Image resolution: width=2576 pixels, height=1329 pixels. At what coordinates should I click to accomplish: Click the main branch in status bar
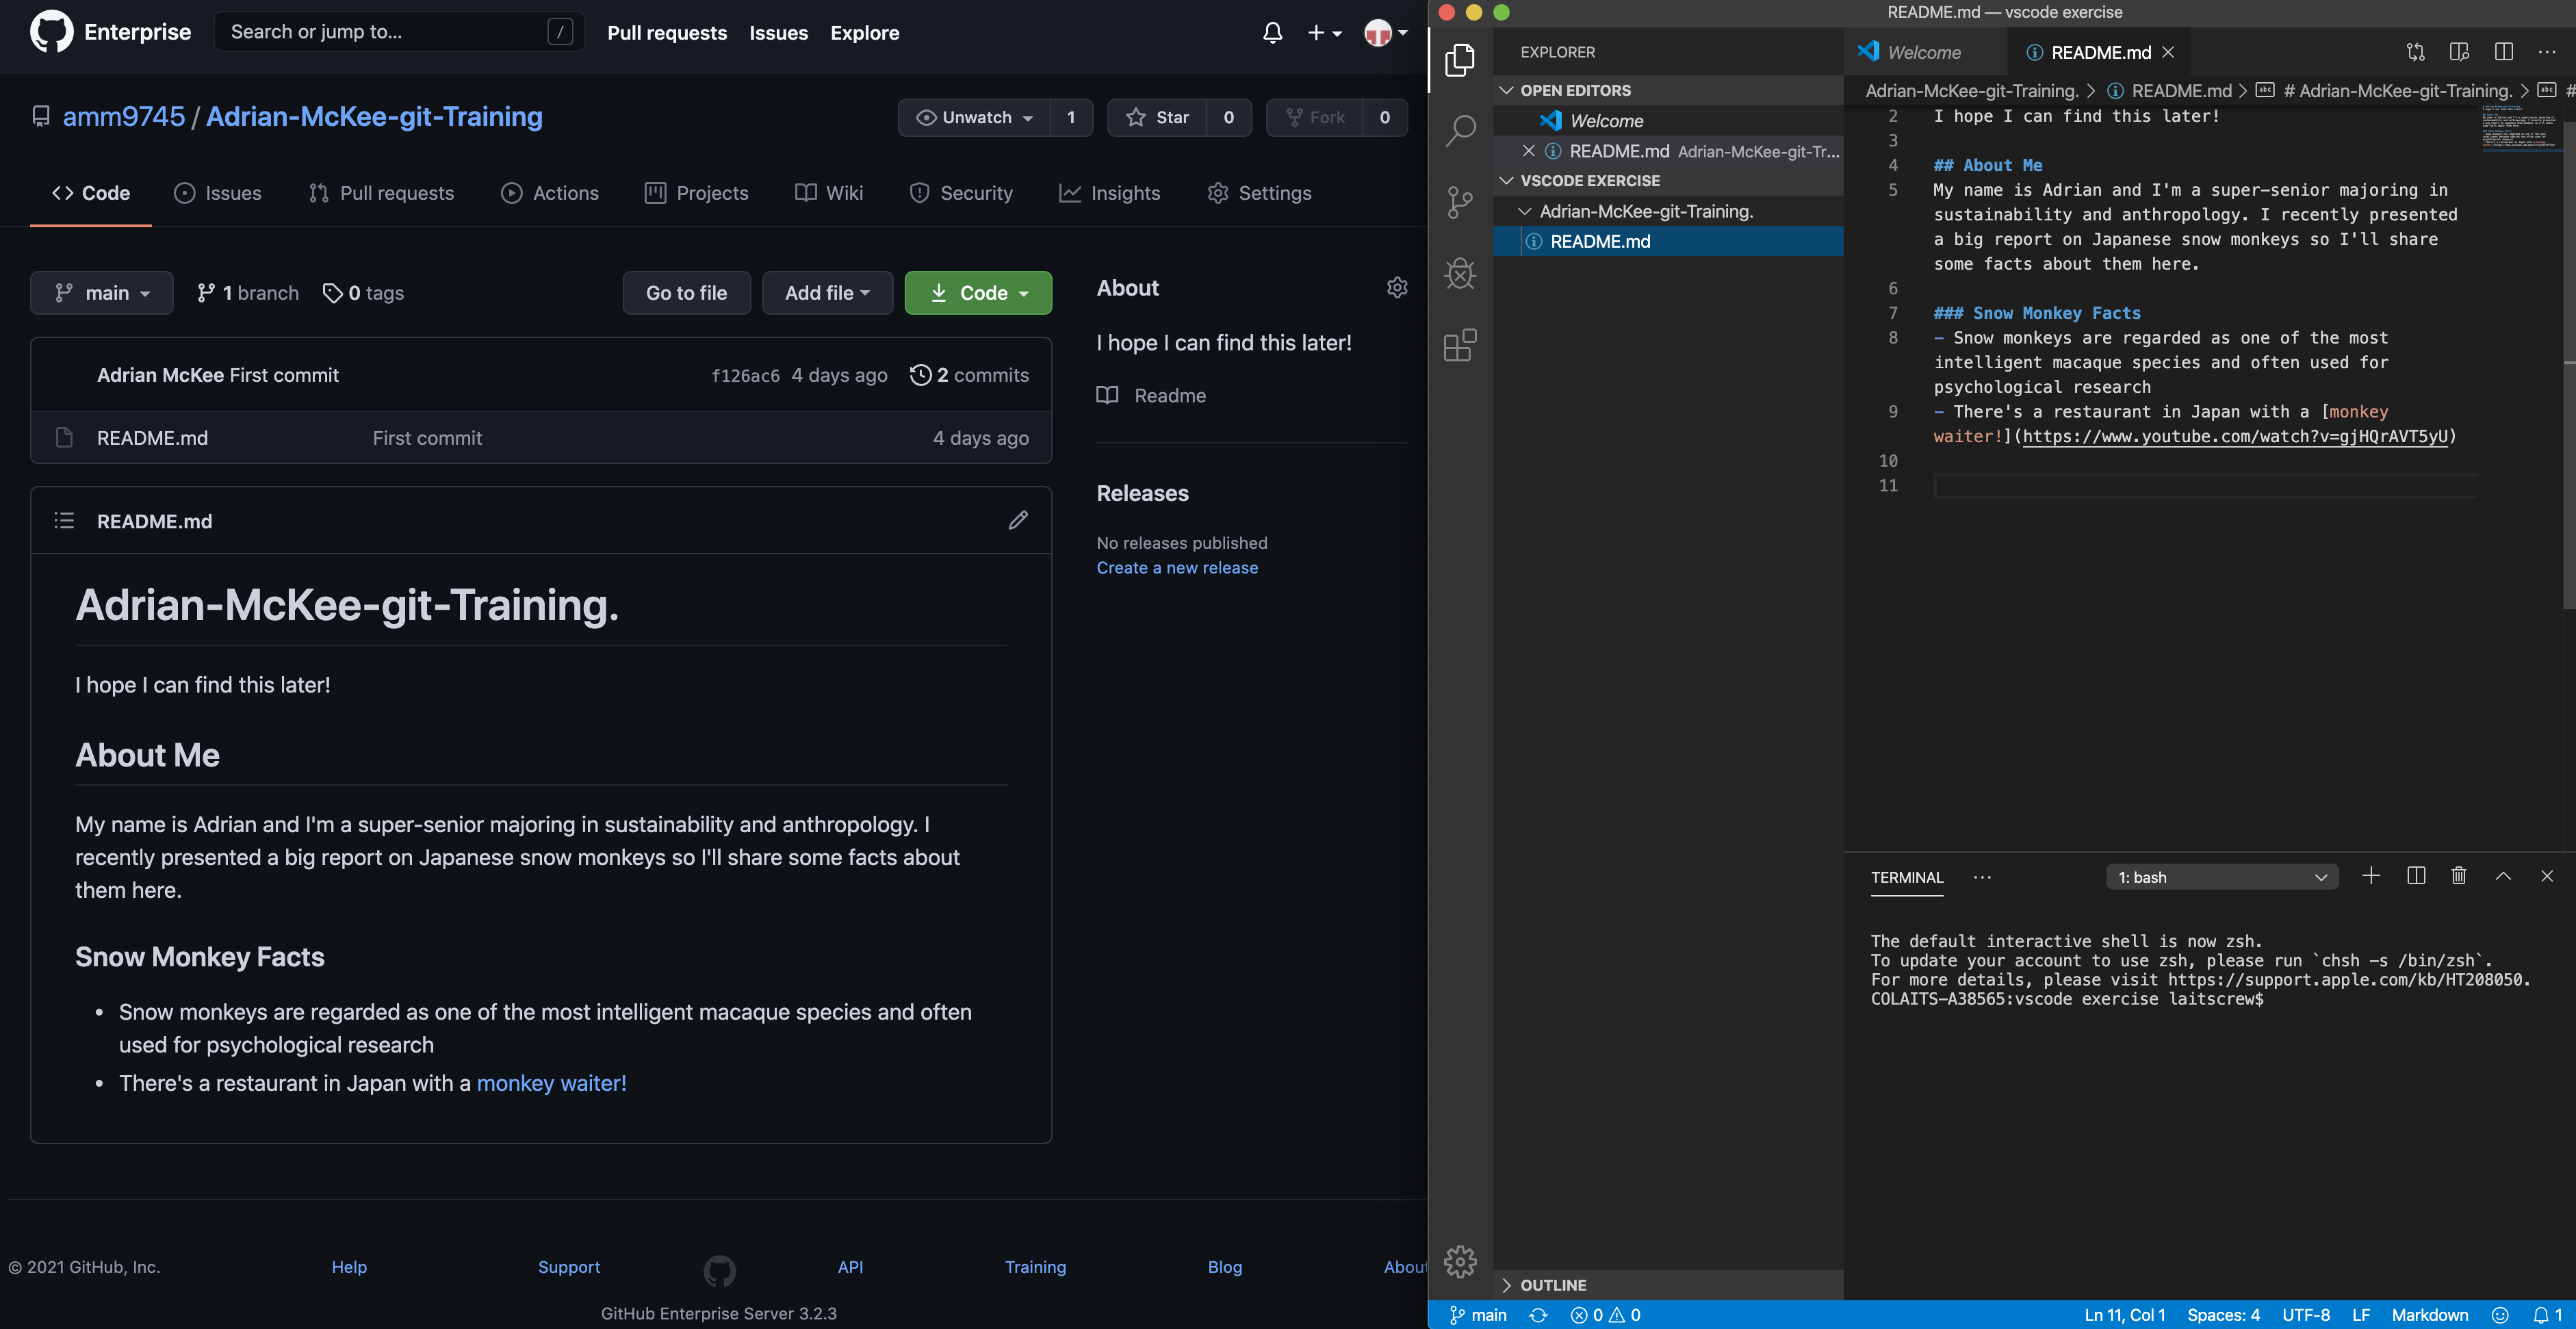(x=1478, y=1315)
